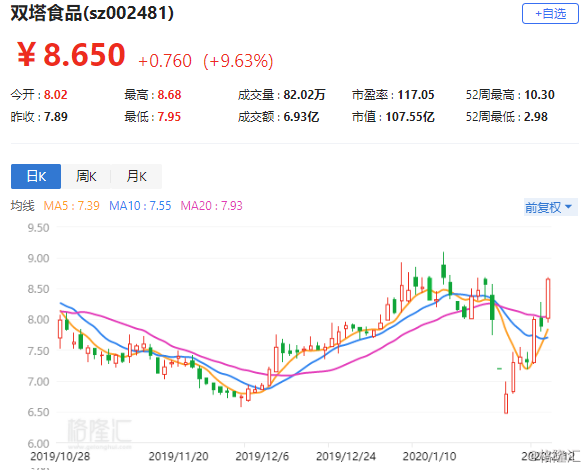
Task: Click the ¥8.650 current price
Action: pos(71,55)
